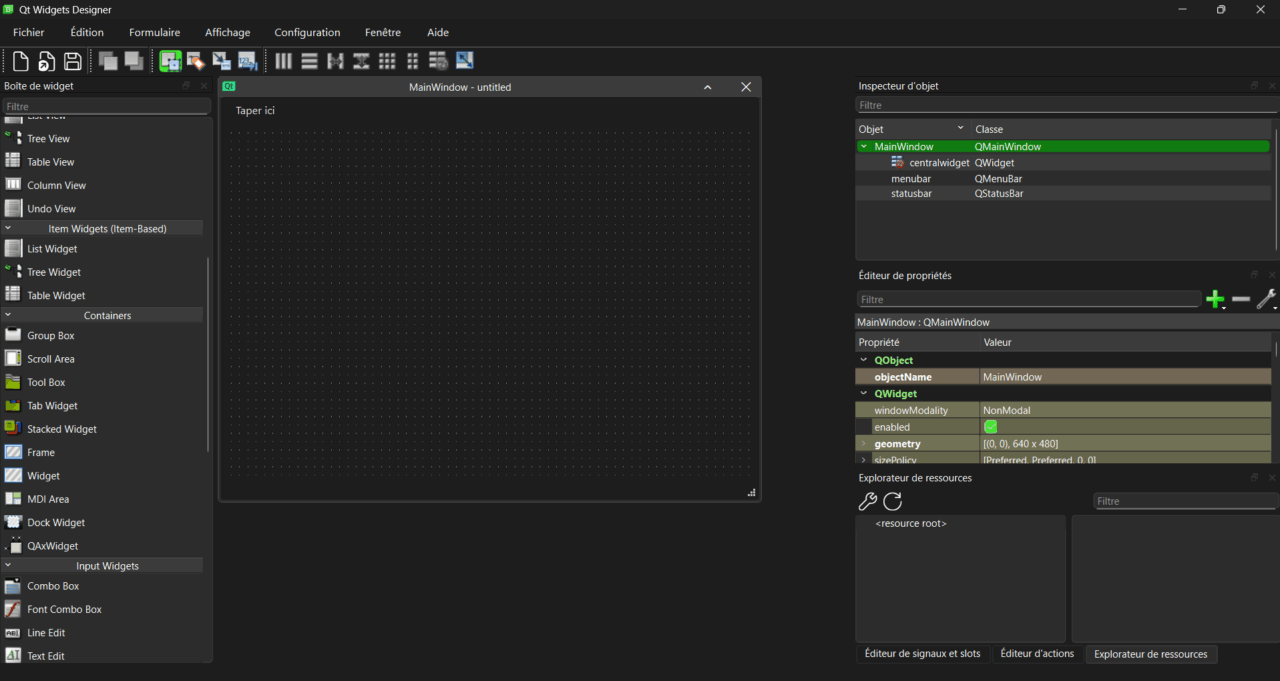Apply the Lay Out in a Grid icon
Image resolution: width=1280 pixels, height=681 pixels.
tap(387, 60)
